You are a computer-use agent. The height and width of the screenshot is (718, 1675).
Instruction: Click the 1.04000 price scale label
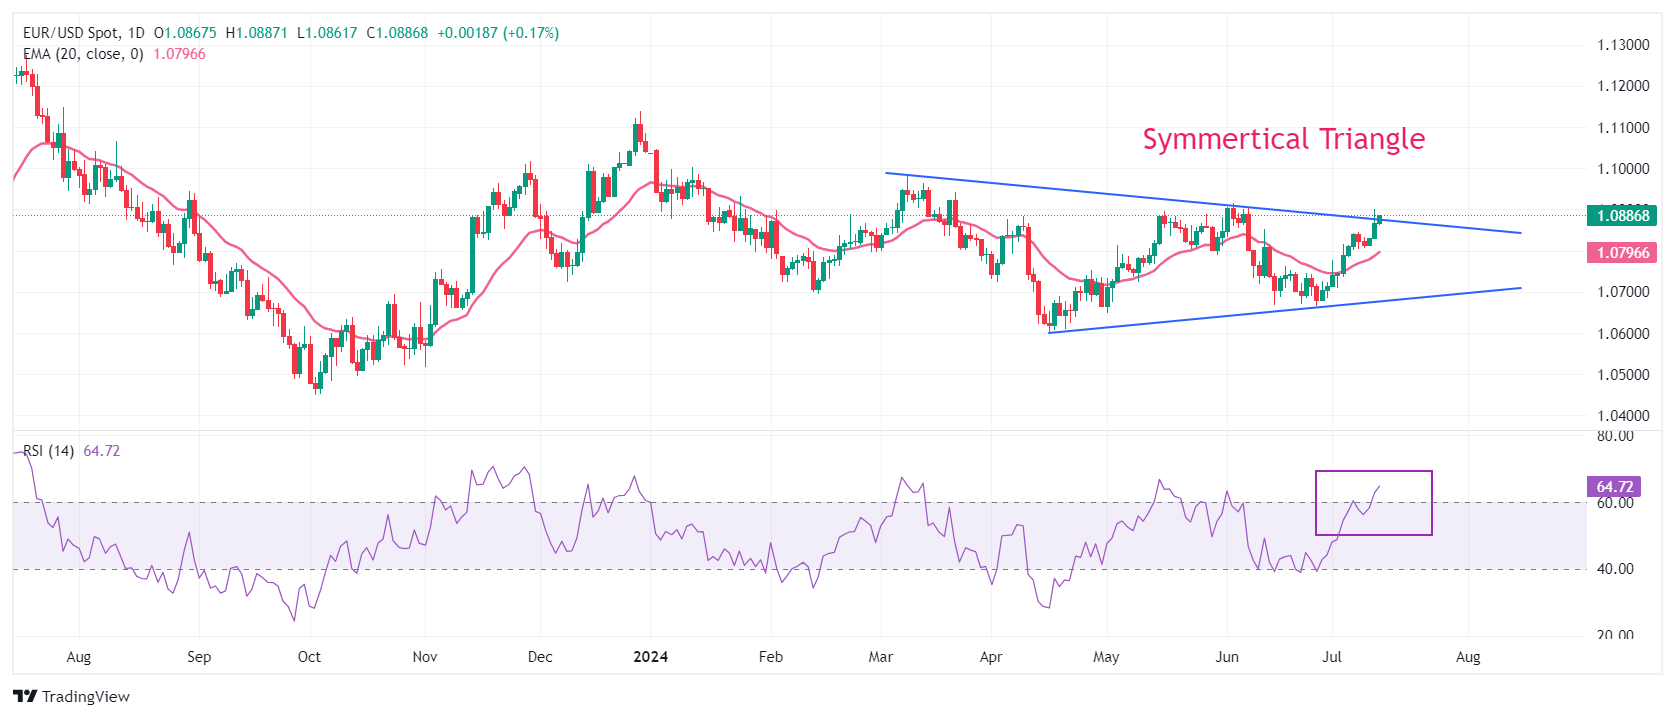(1622, 416)
